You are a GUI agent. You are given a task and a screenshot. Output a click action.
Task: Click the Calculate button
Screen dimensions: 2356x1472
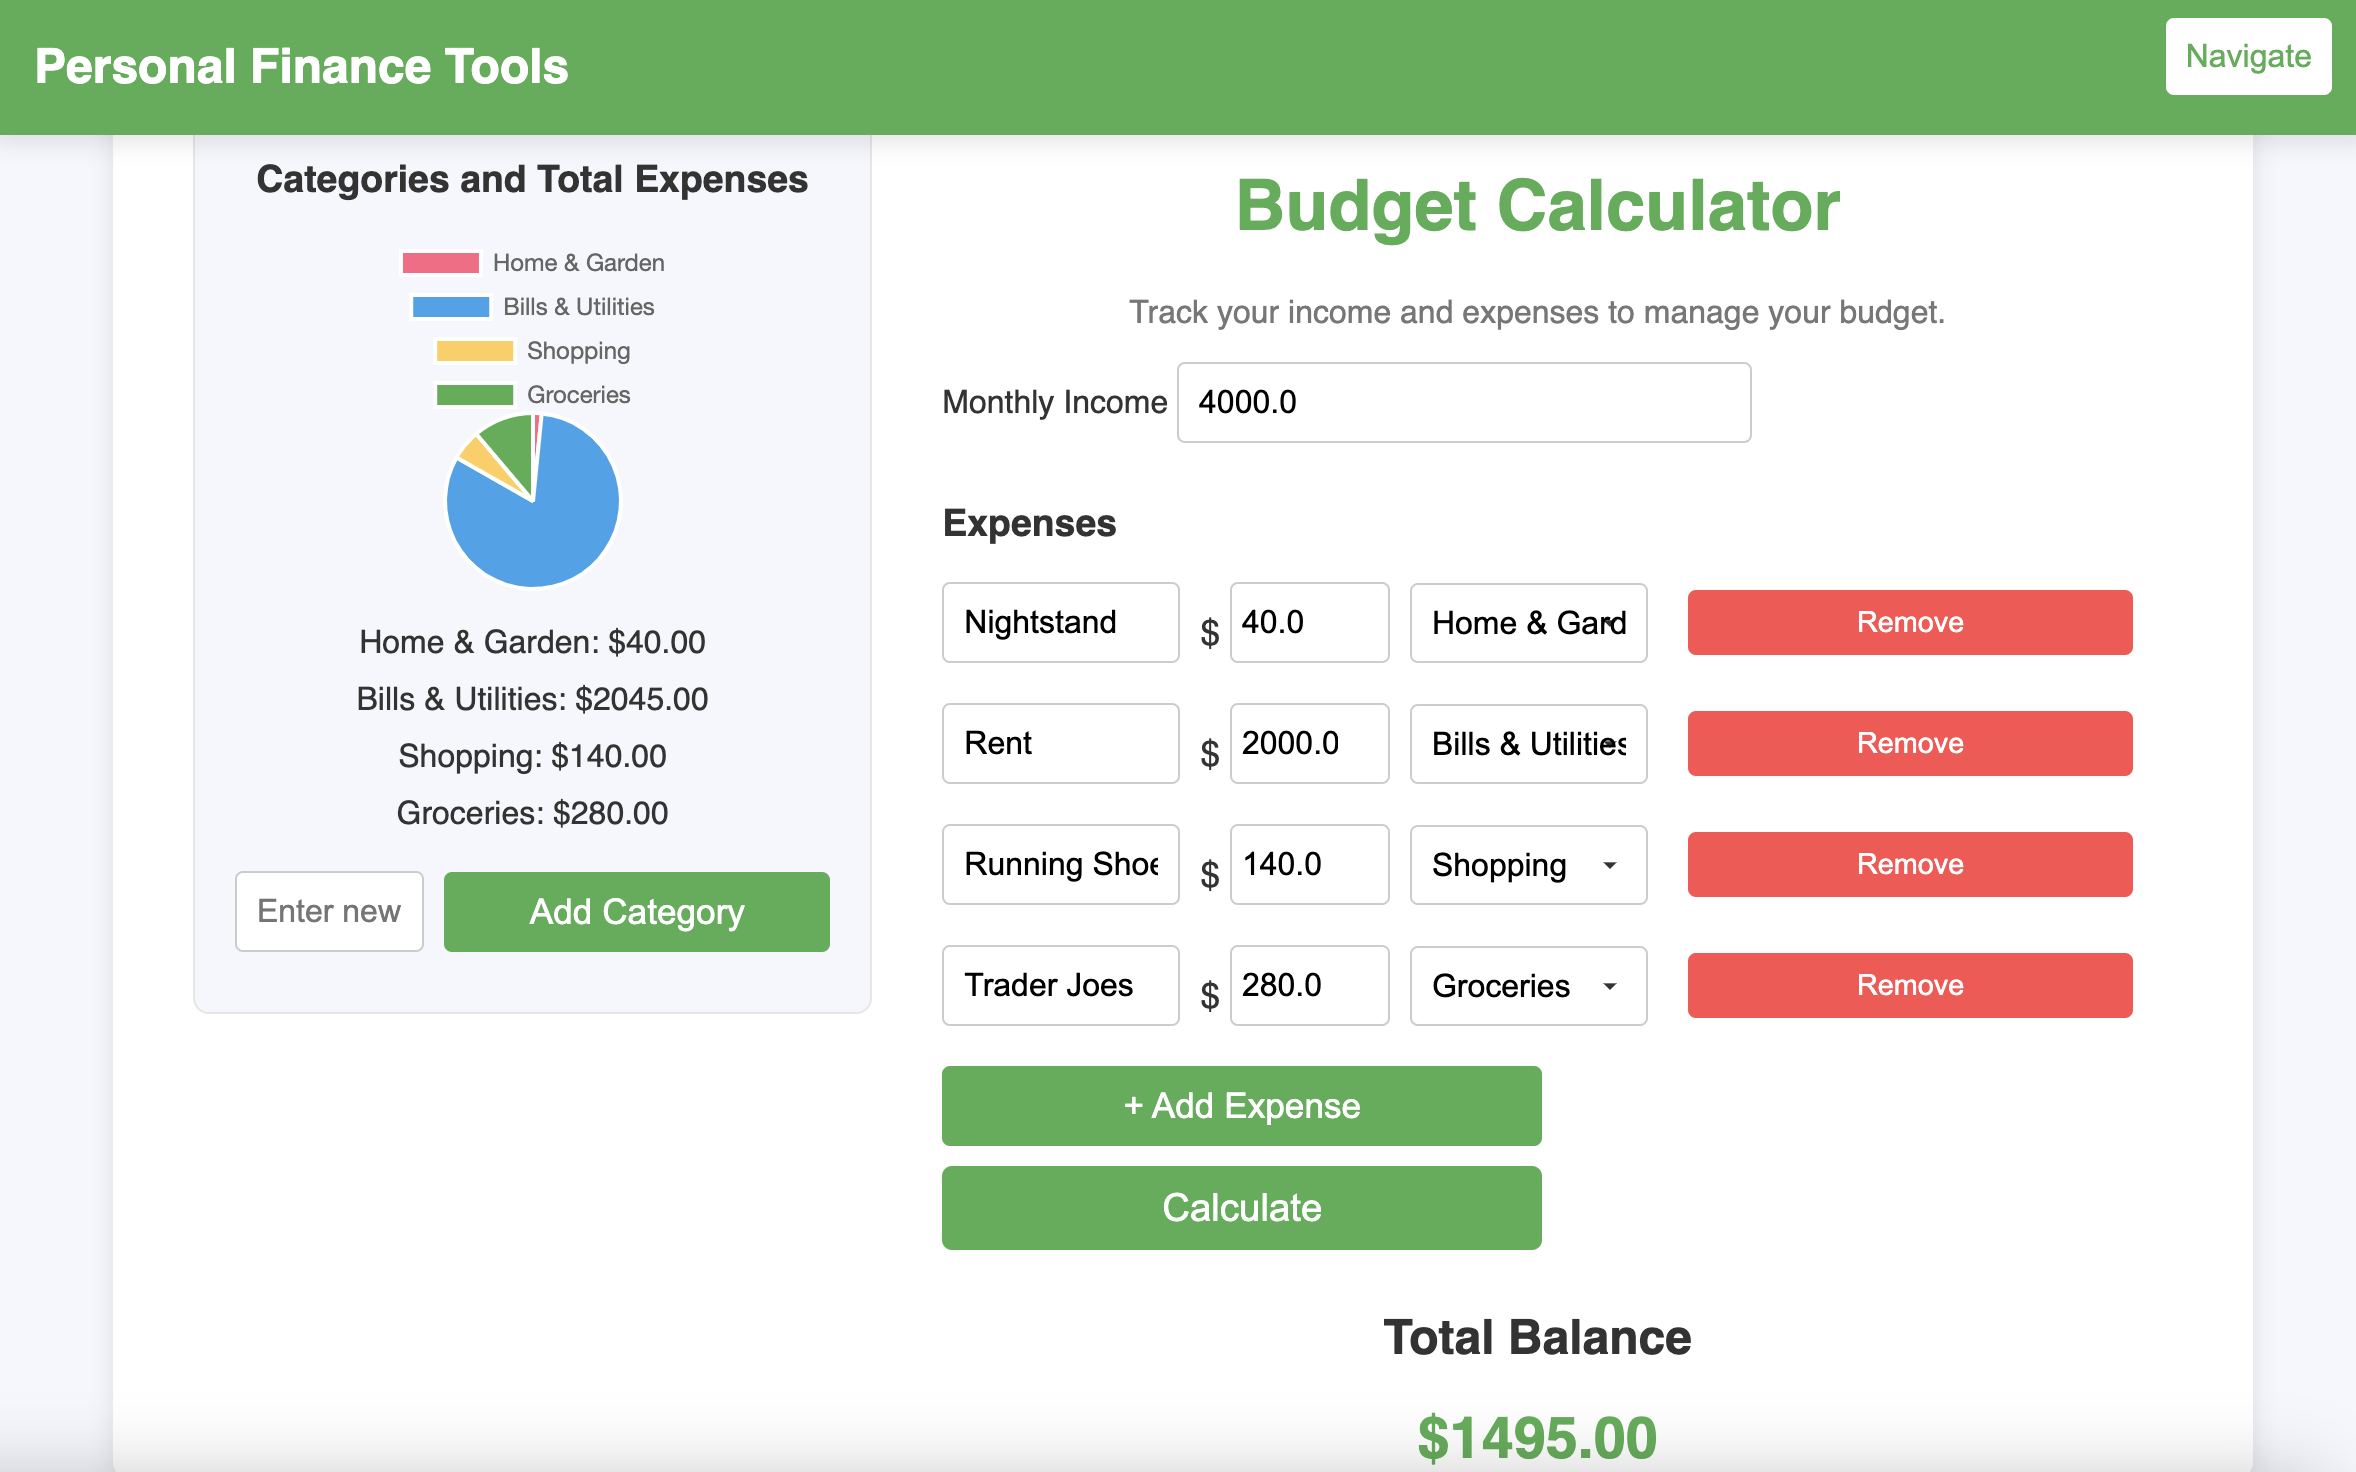pos(1241,1207)
